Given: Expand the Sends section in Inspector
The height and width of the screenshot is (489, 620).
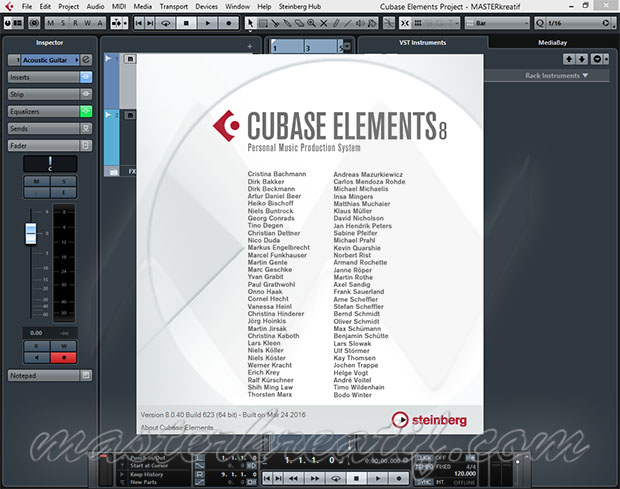Looking at the screenshot, I should (x=43, y=128).
